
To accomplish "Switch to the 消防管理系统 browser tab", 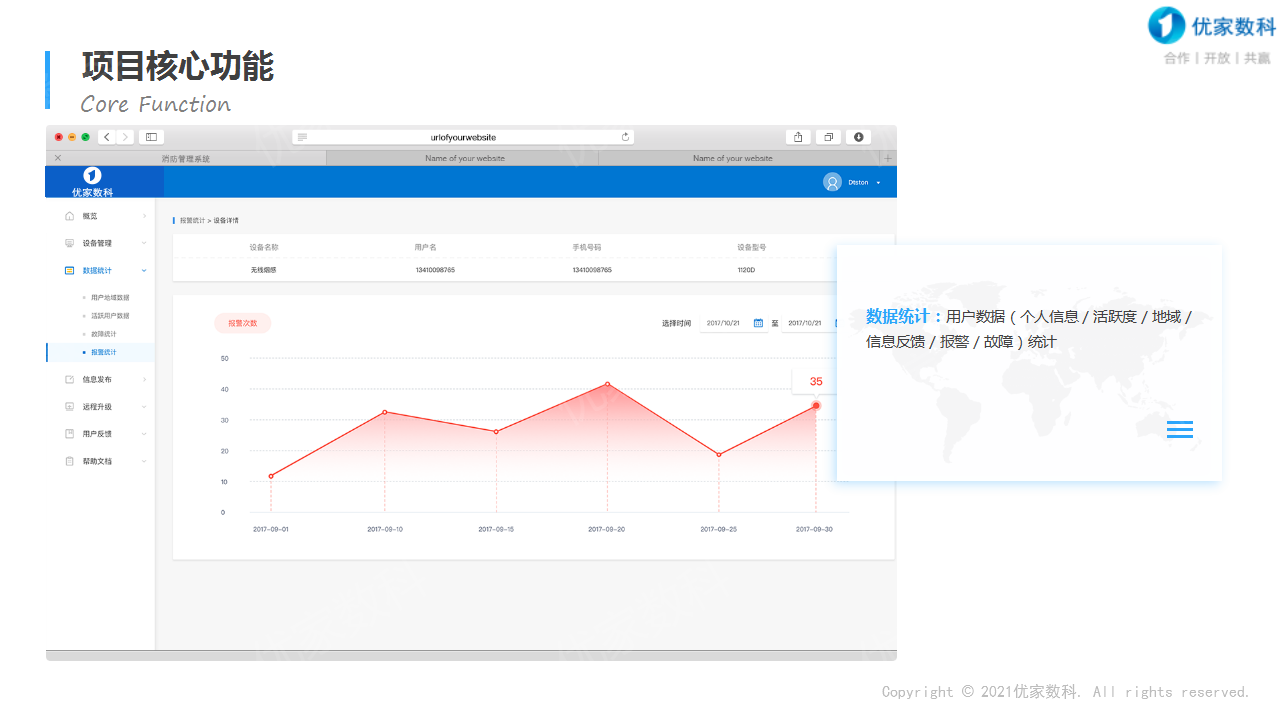I will click(x=186, y=158).
